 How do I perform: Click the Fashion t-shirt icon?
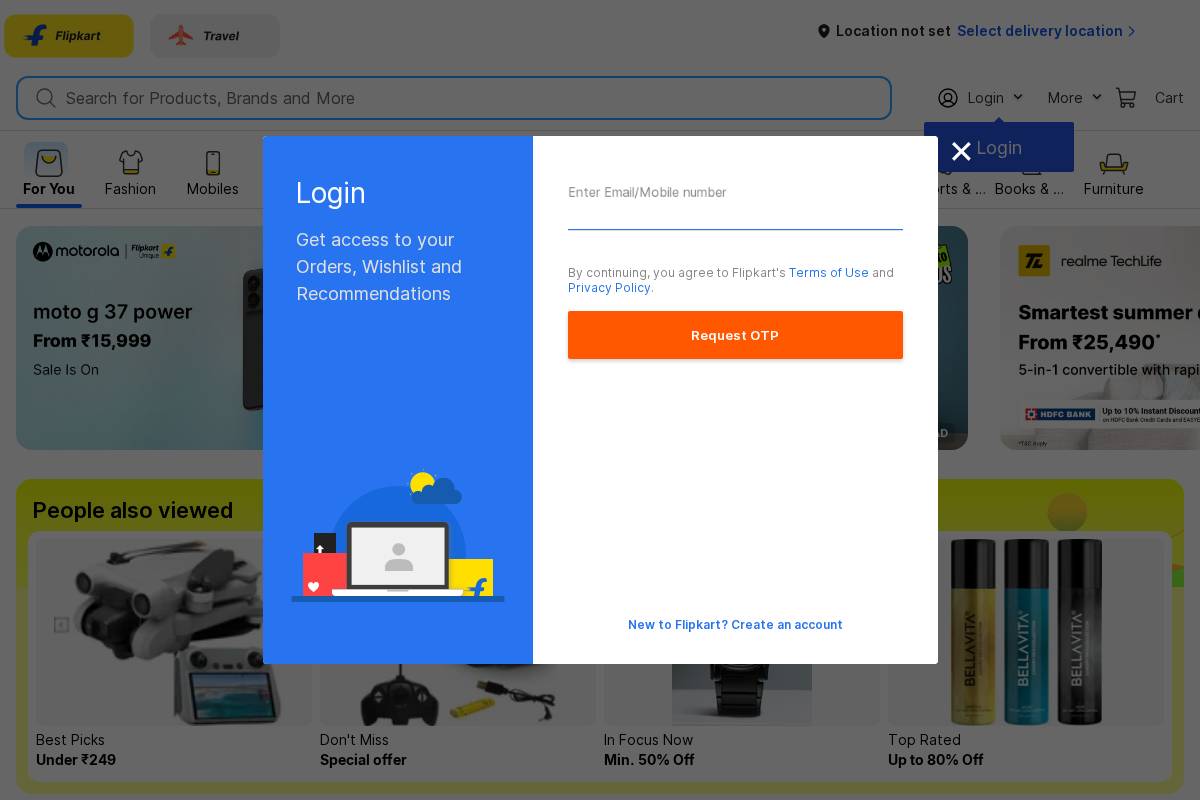[x=130, y=162]
